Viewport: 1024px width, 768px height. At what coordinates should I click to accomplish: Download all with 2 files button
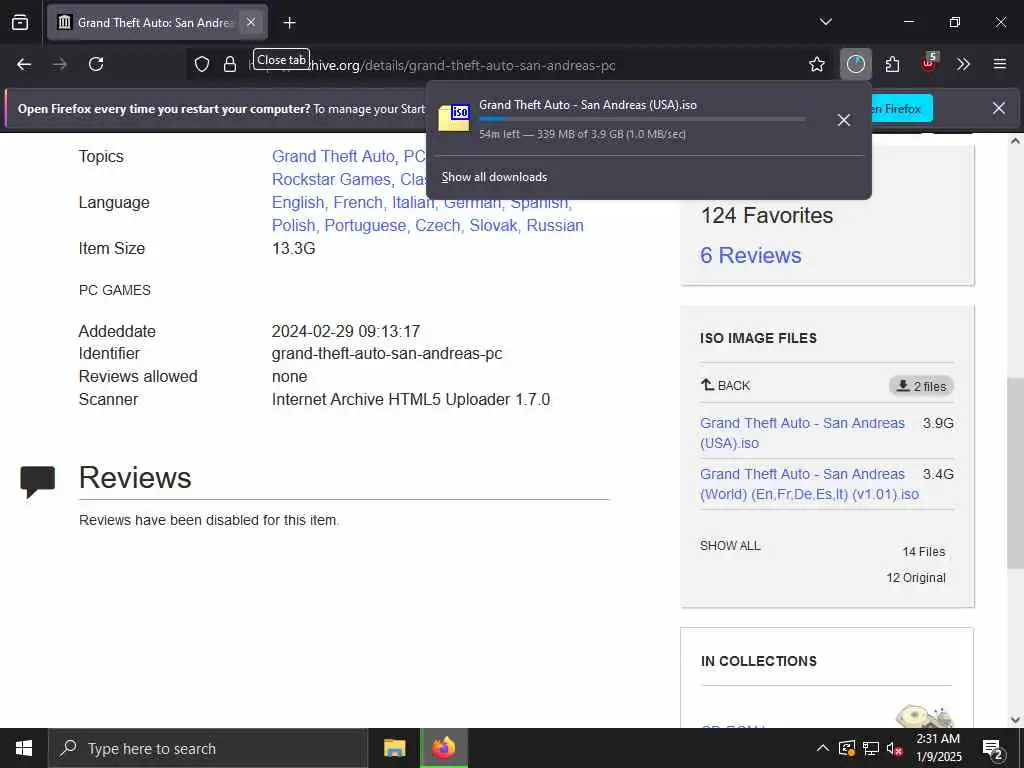tap(921, 386)
